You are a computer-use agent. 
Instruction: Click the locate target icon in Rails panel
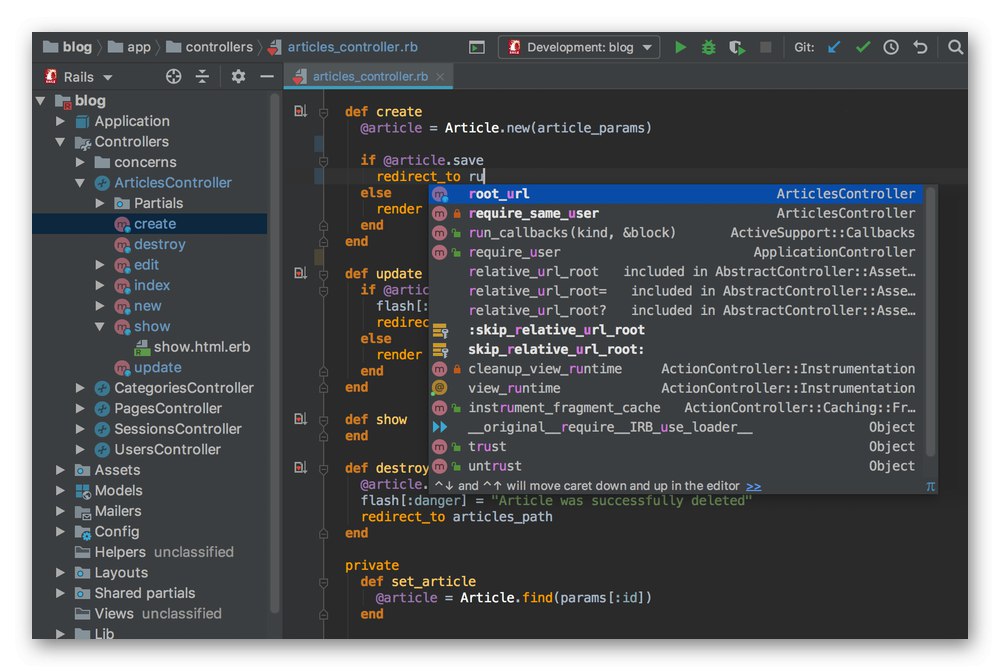pos(173,77)
